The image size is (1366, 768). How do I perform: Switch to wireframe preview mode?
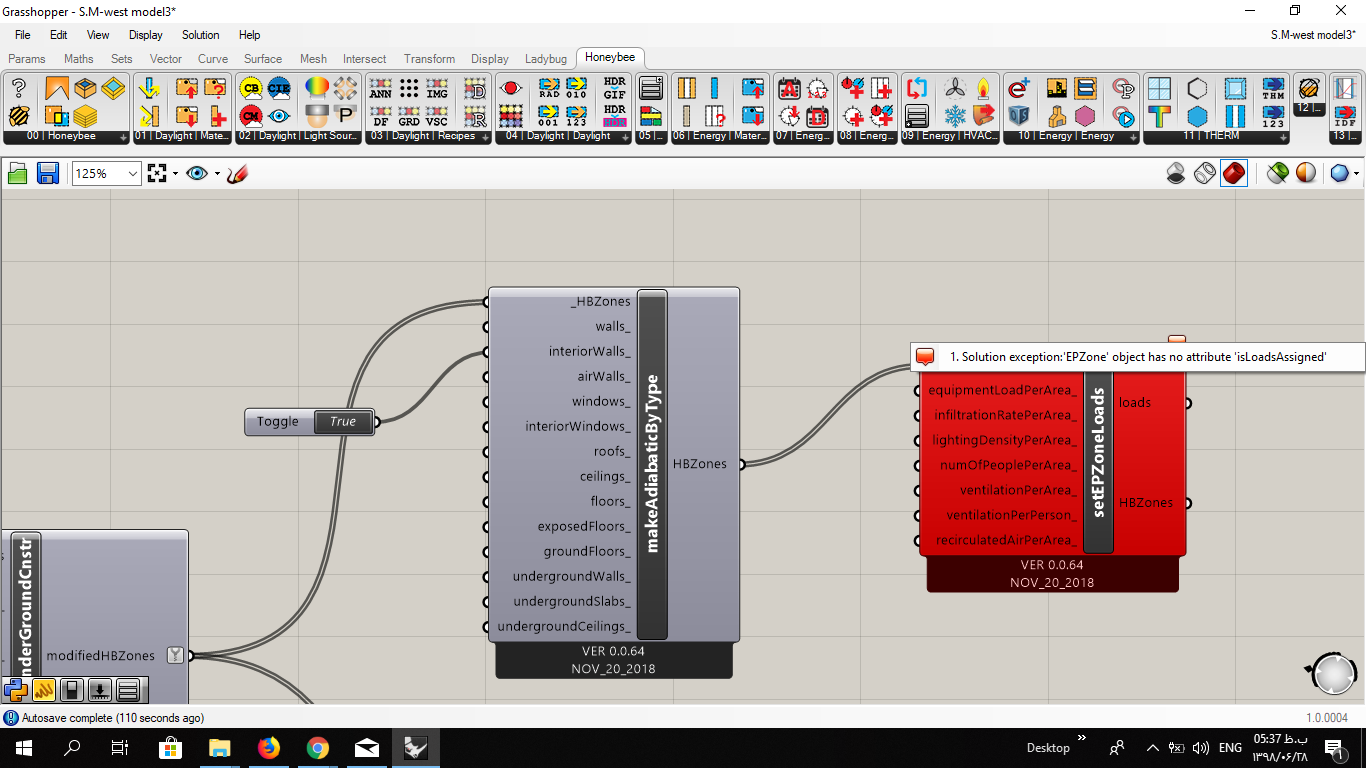(x=1205, y=174)
